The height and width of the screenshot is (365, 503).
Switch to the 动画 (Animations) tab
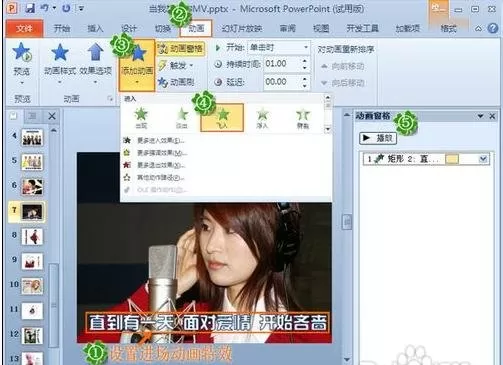196,28
